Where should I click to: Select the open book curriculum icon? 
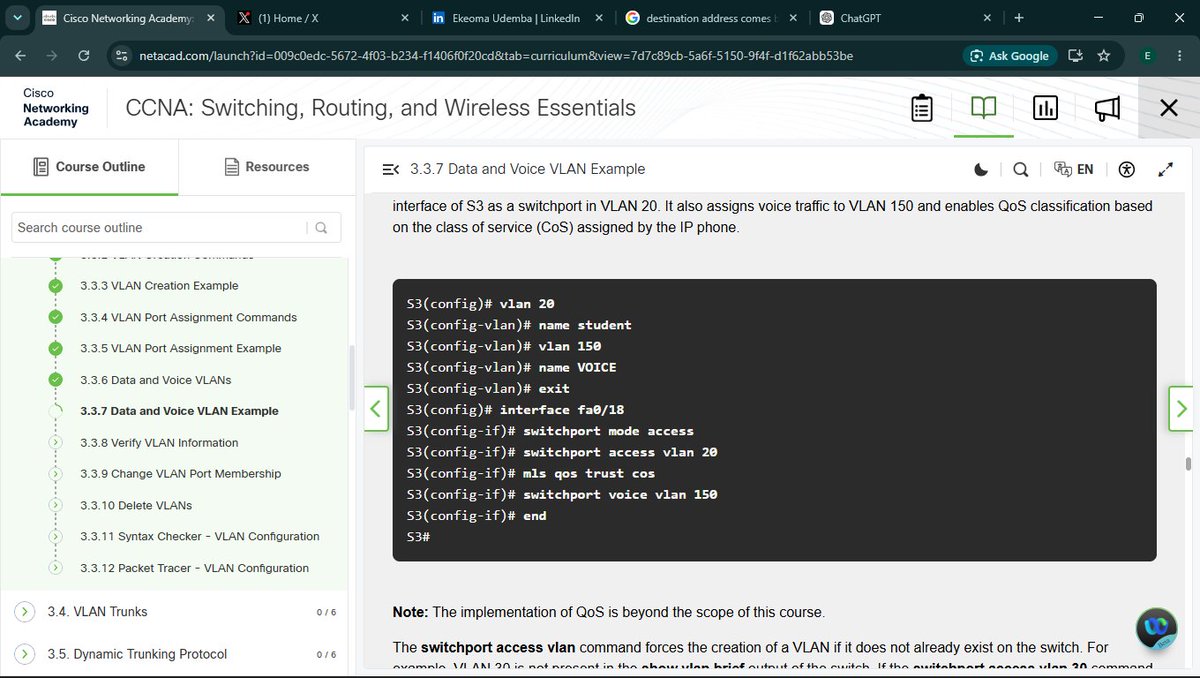[x=984, y=108]
